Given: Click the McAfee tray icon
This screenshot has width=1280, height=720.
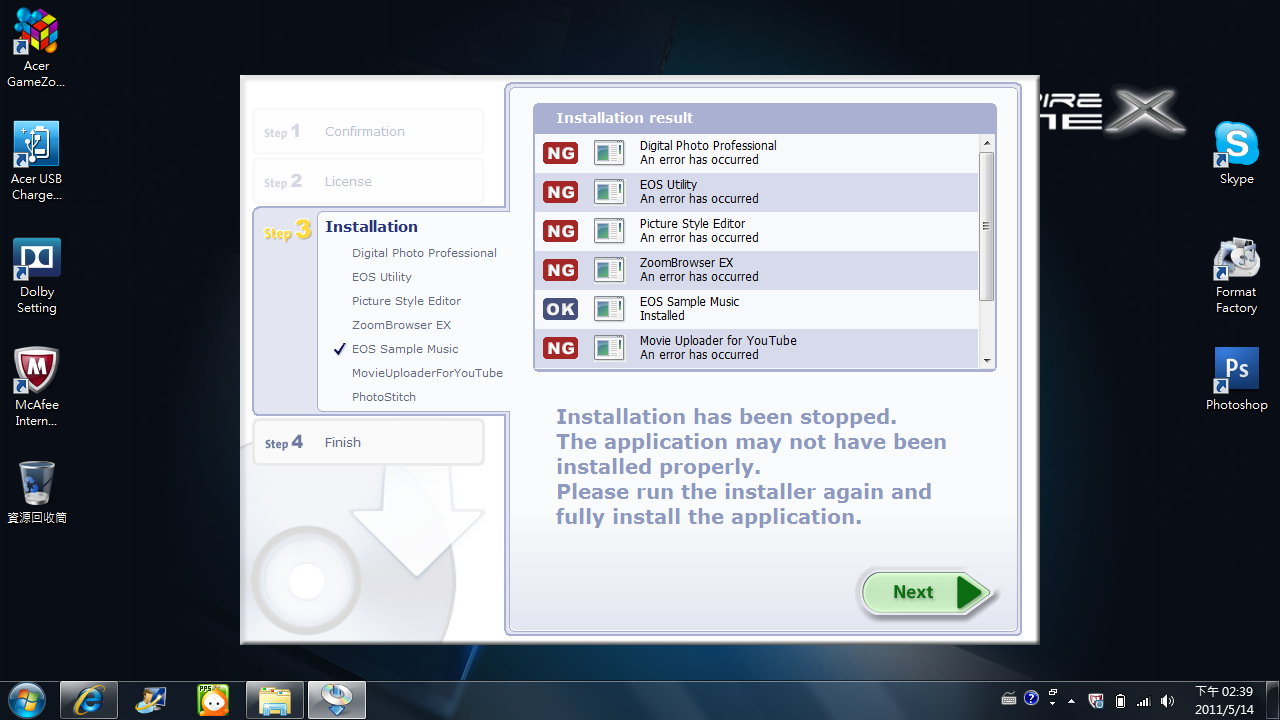Looking at the screenshot, I should click(1096, 700).
